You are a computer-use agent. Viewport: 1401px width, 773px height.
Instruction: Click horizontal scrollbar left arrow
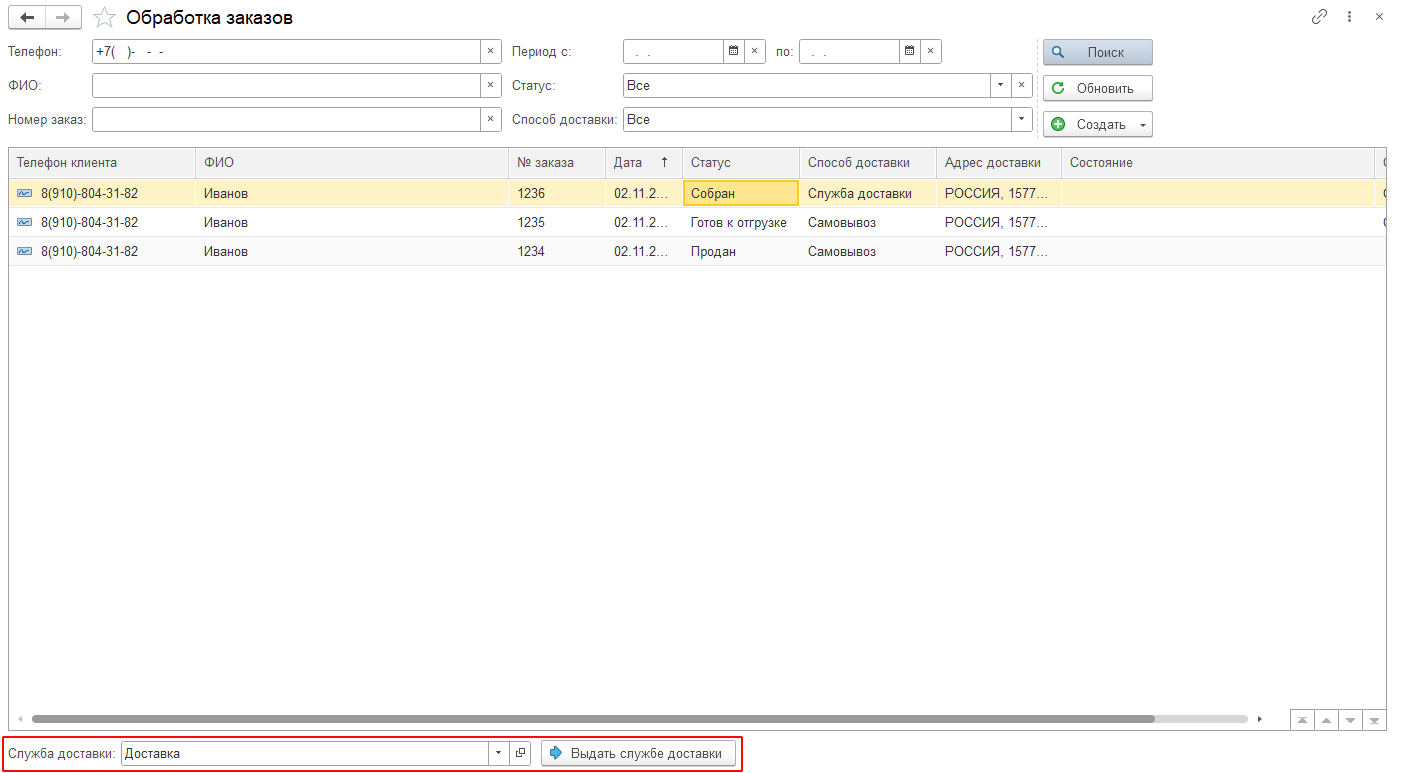pyautogui.click(x=20, y=719)
